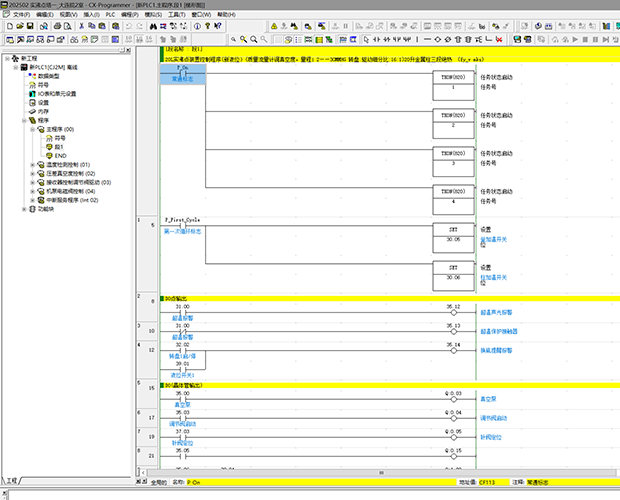Click the horizontal scrollbar of ladder view
Image resolution: width=620 pixels, height=500 pixels.
click(x=381, y=472)
